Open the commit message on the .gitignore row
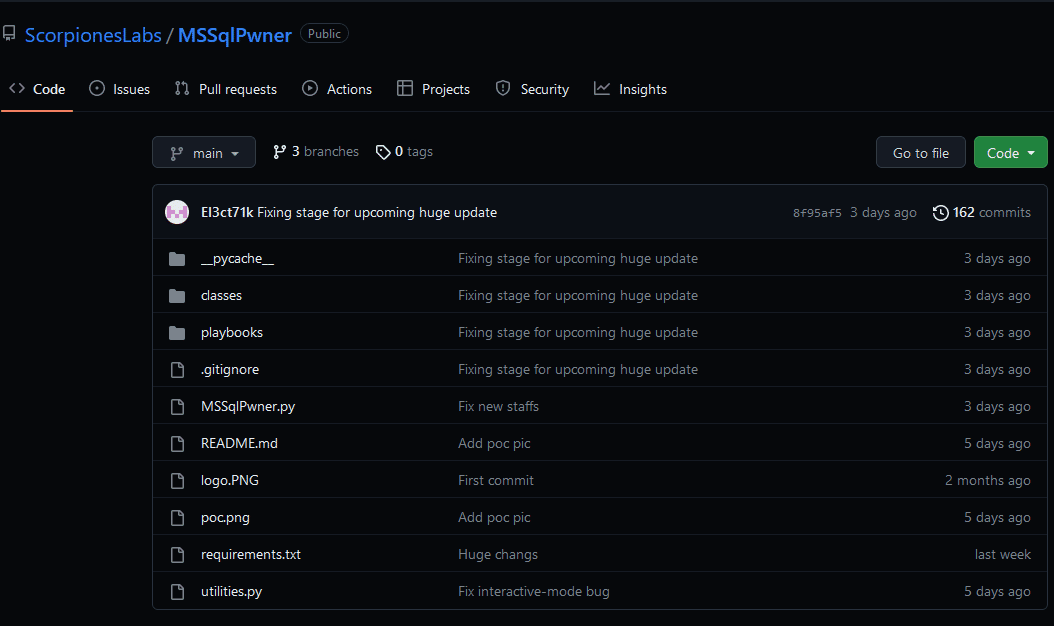Image resolution: width=1054 pixels, height=626 pixels. 578,370
